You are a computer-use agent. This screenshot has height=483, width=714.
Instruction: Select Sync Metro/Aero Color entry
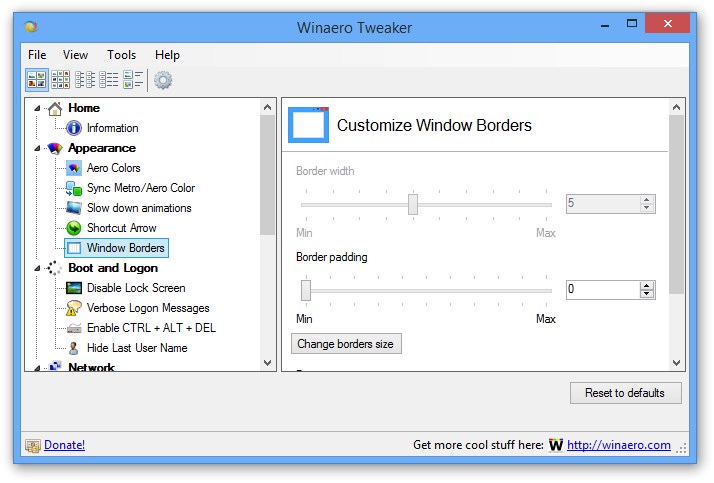tap(141, 188)
